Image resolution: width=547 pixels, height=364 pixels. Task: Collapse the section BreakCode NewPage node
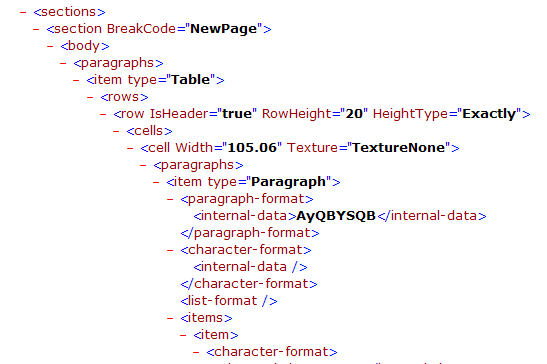click(x=36, y=29)
